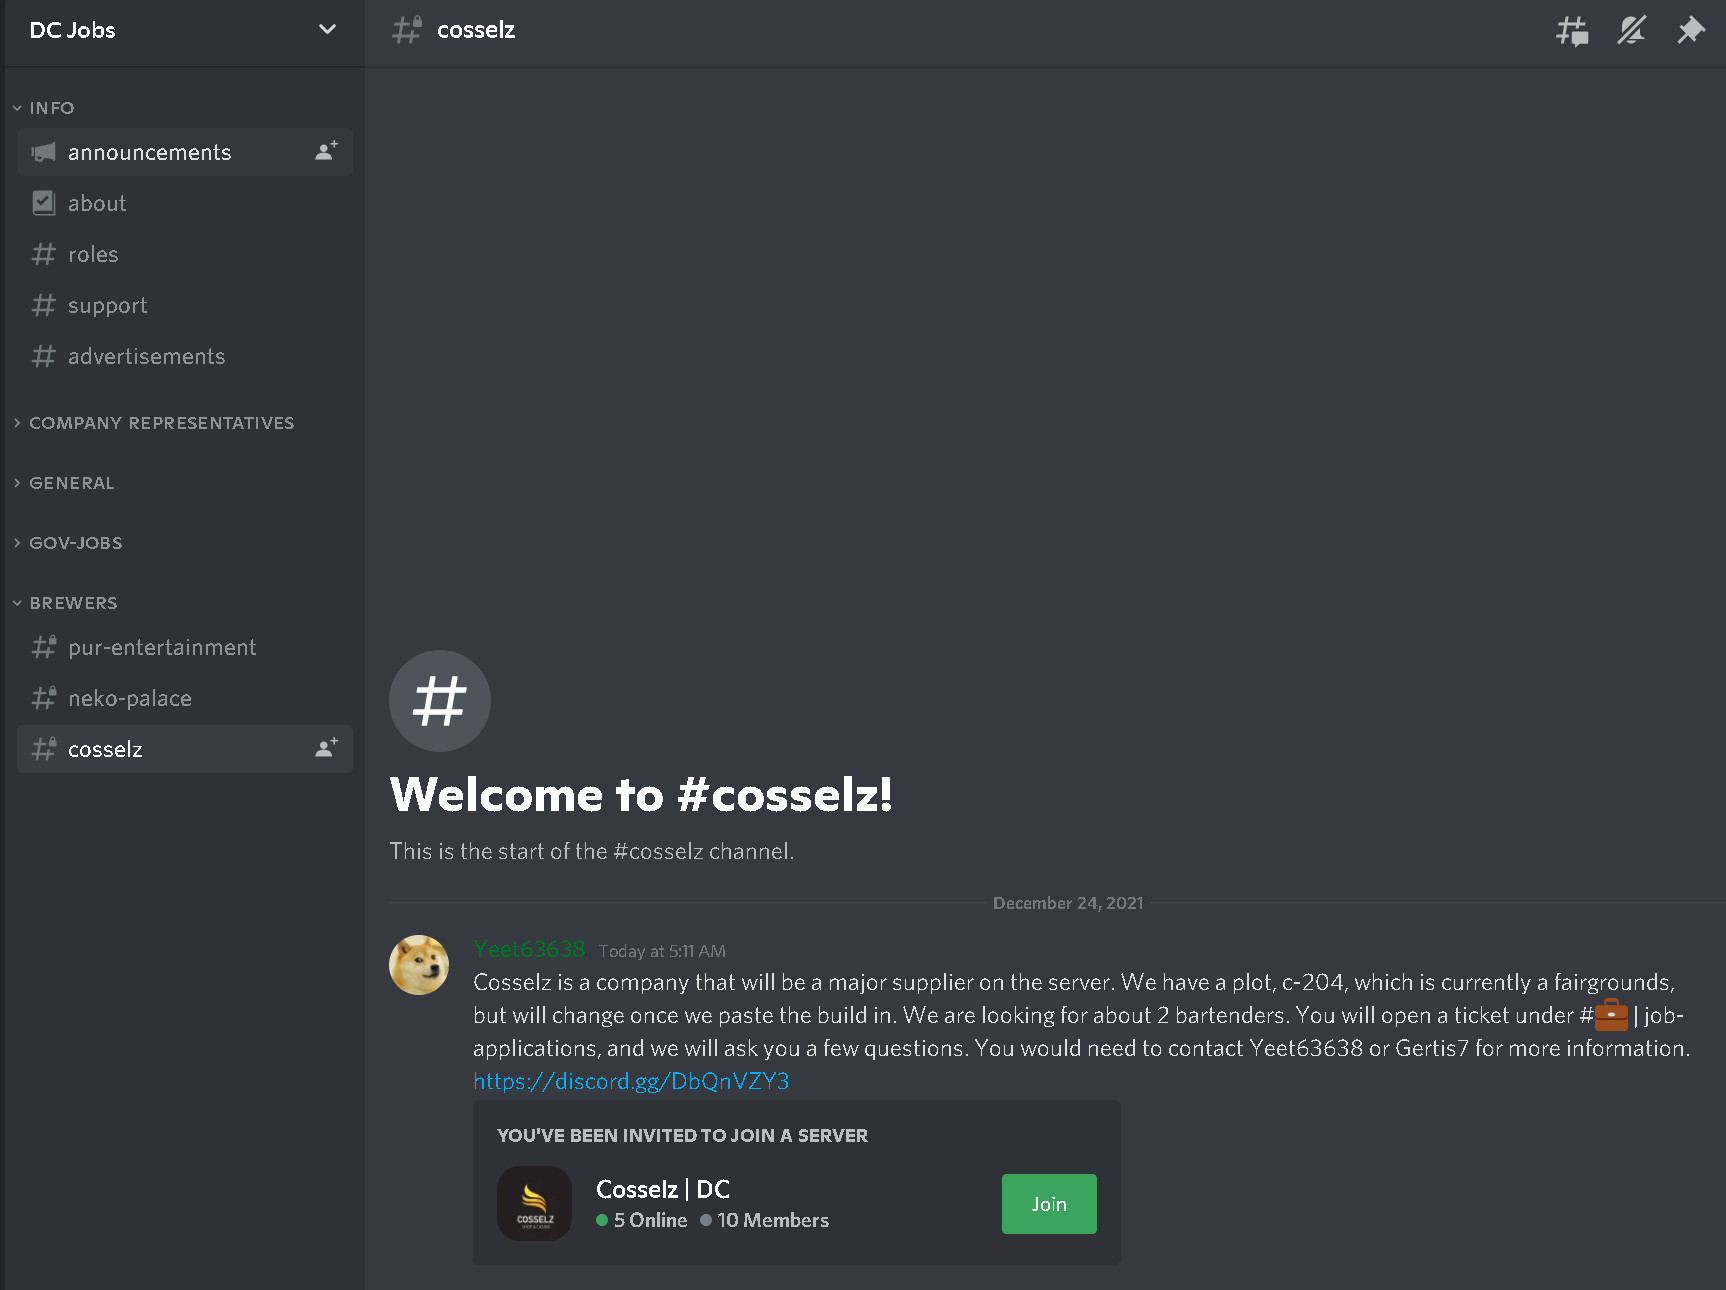Open the discord.gg/DbQnVZY3 invite link
This screenshot has width=1726, height=1290.
[x=631, y=1081]
